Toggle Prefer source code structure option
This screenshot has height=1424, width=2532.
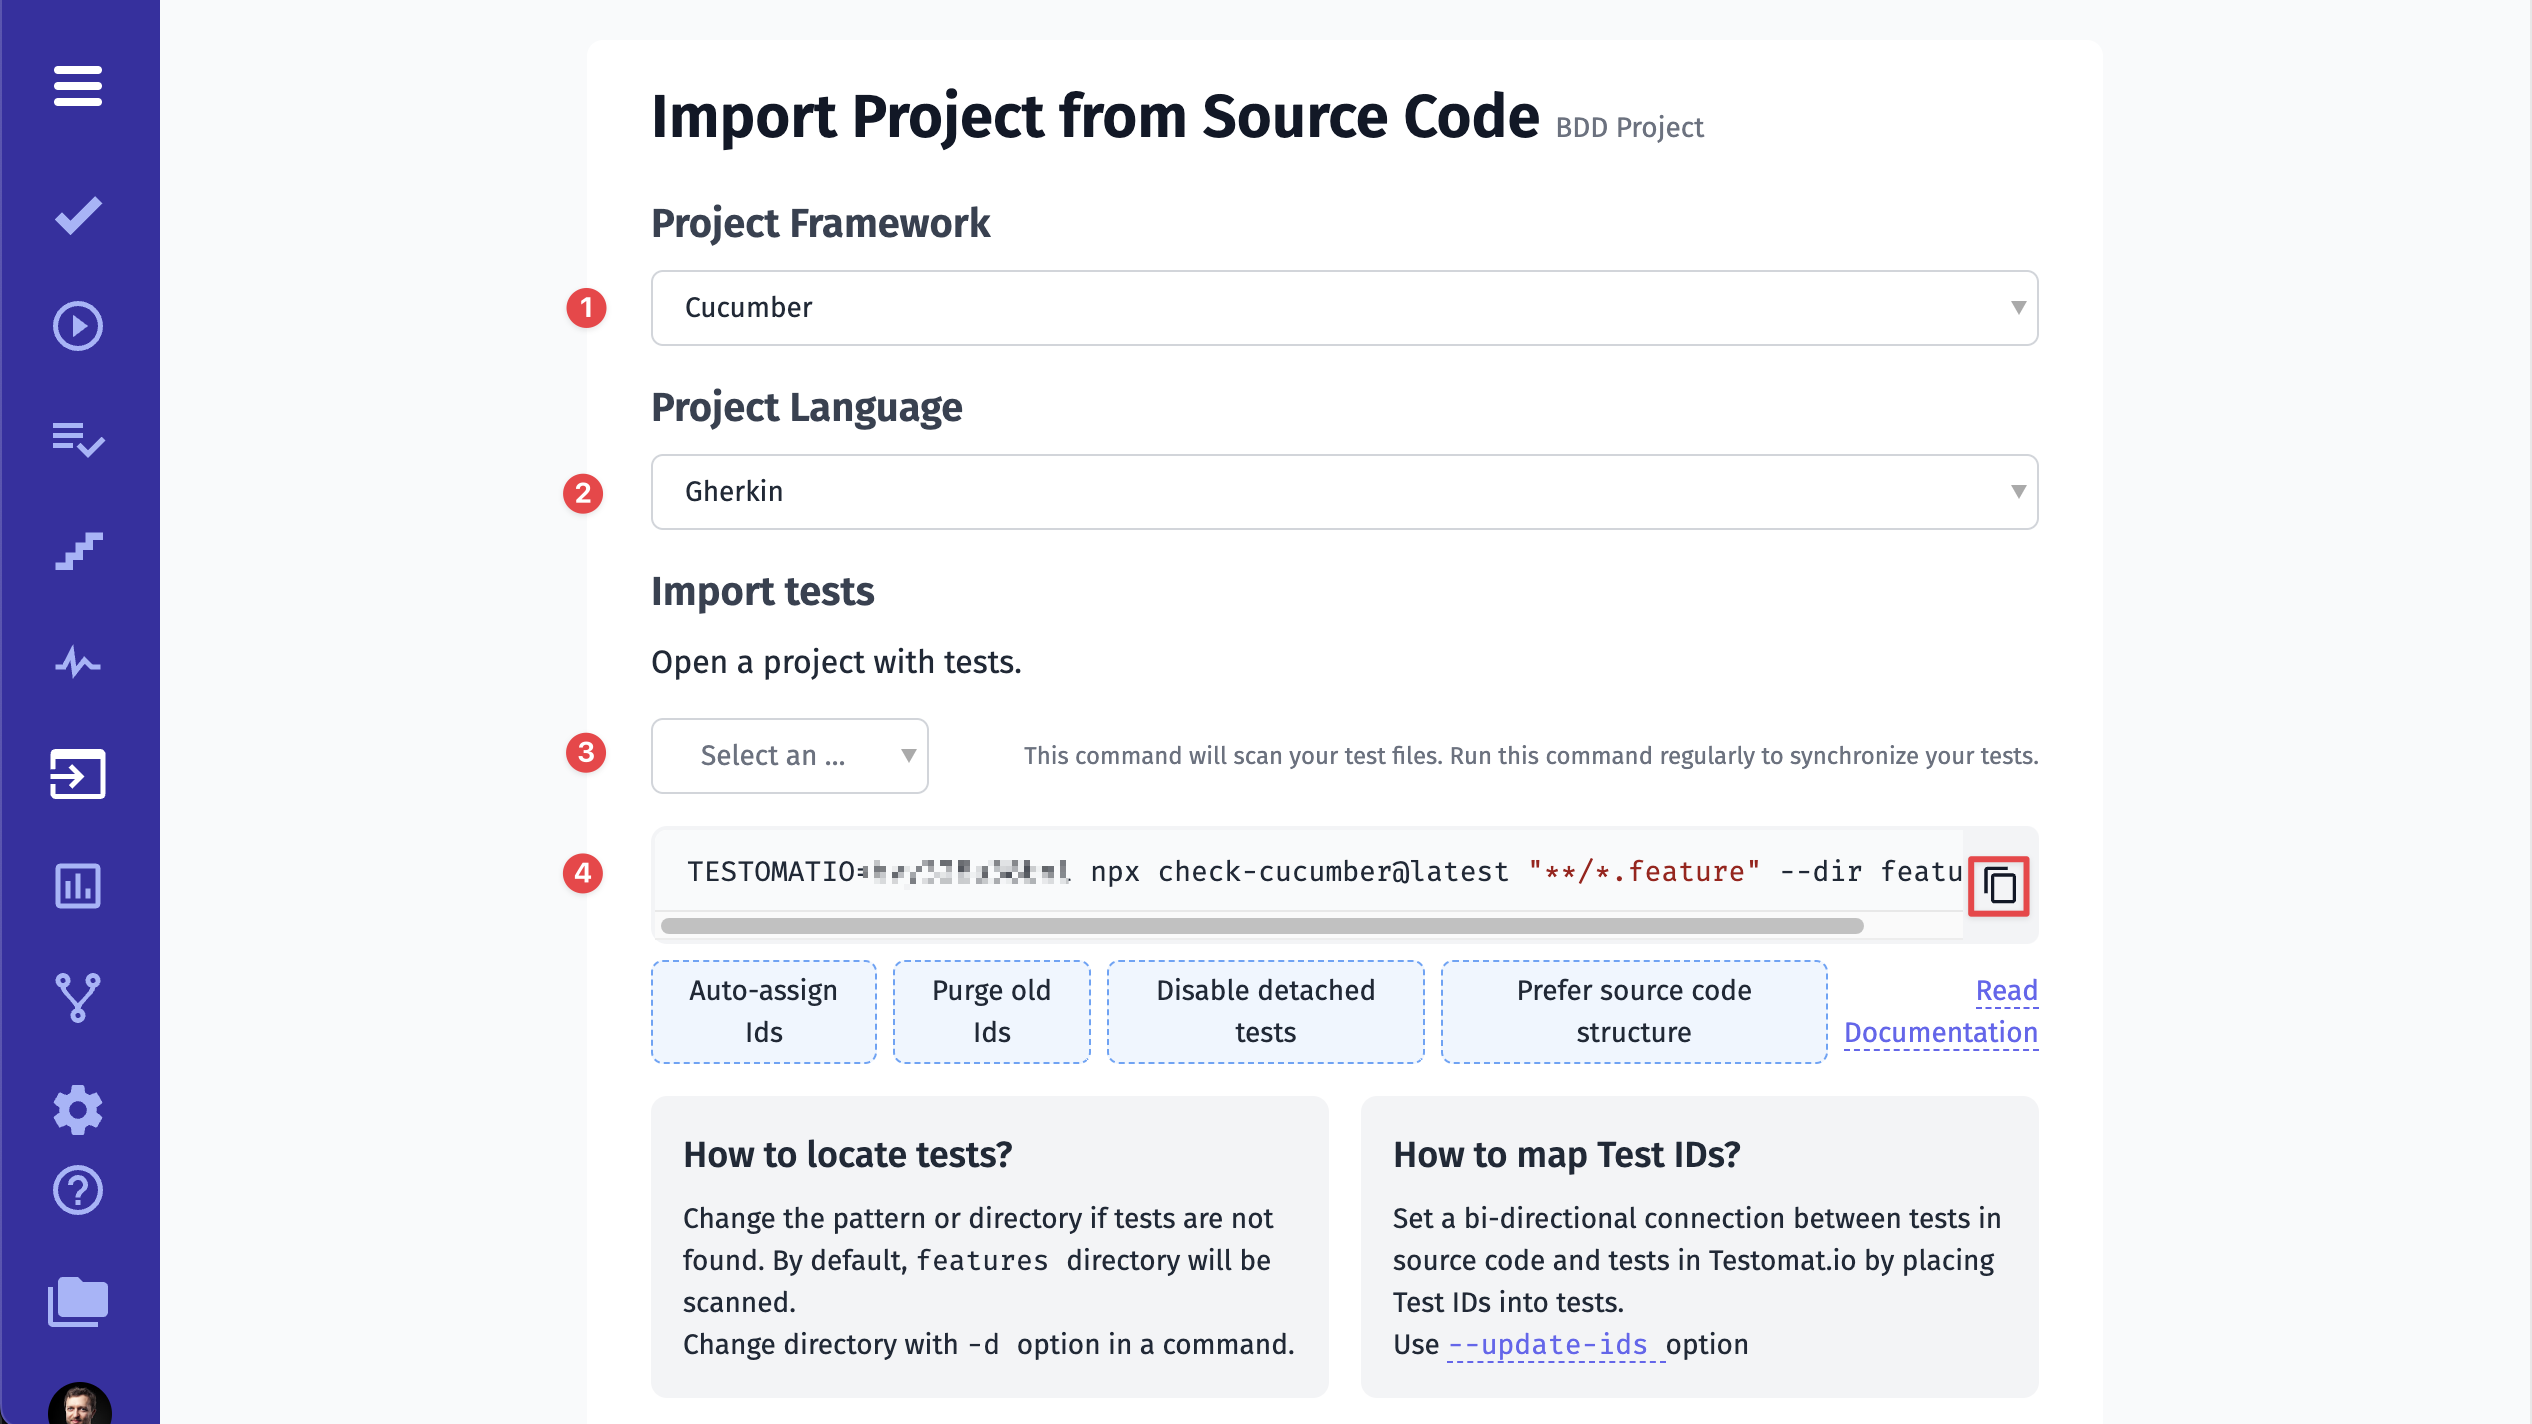1634,1012
